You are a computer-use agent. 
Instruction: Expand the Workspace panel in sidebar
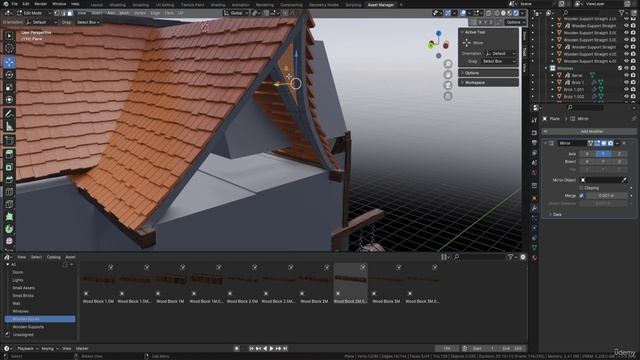[488, 82]
